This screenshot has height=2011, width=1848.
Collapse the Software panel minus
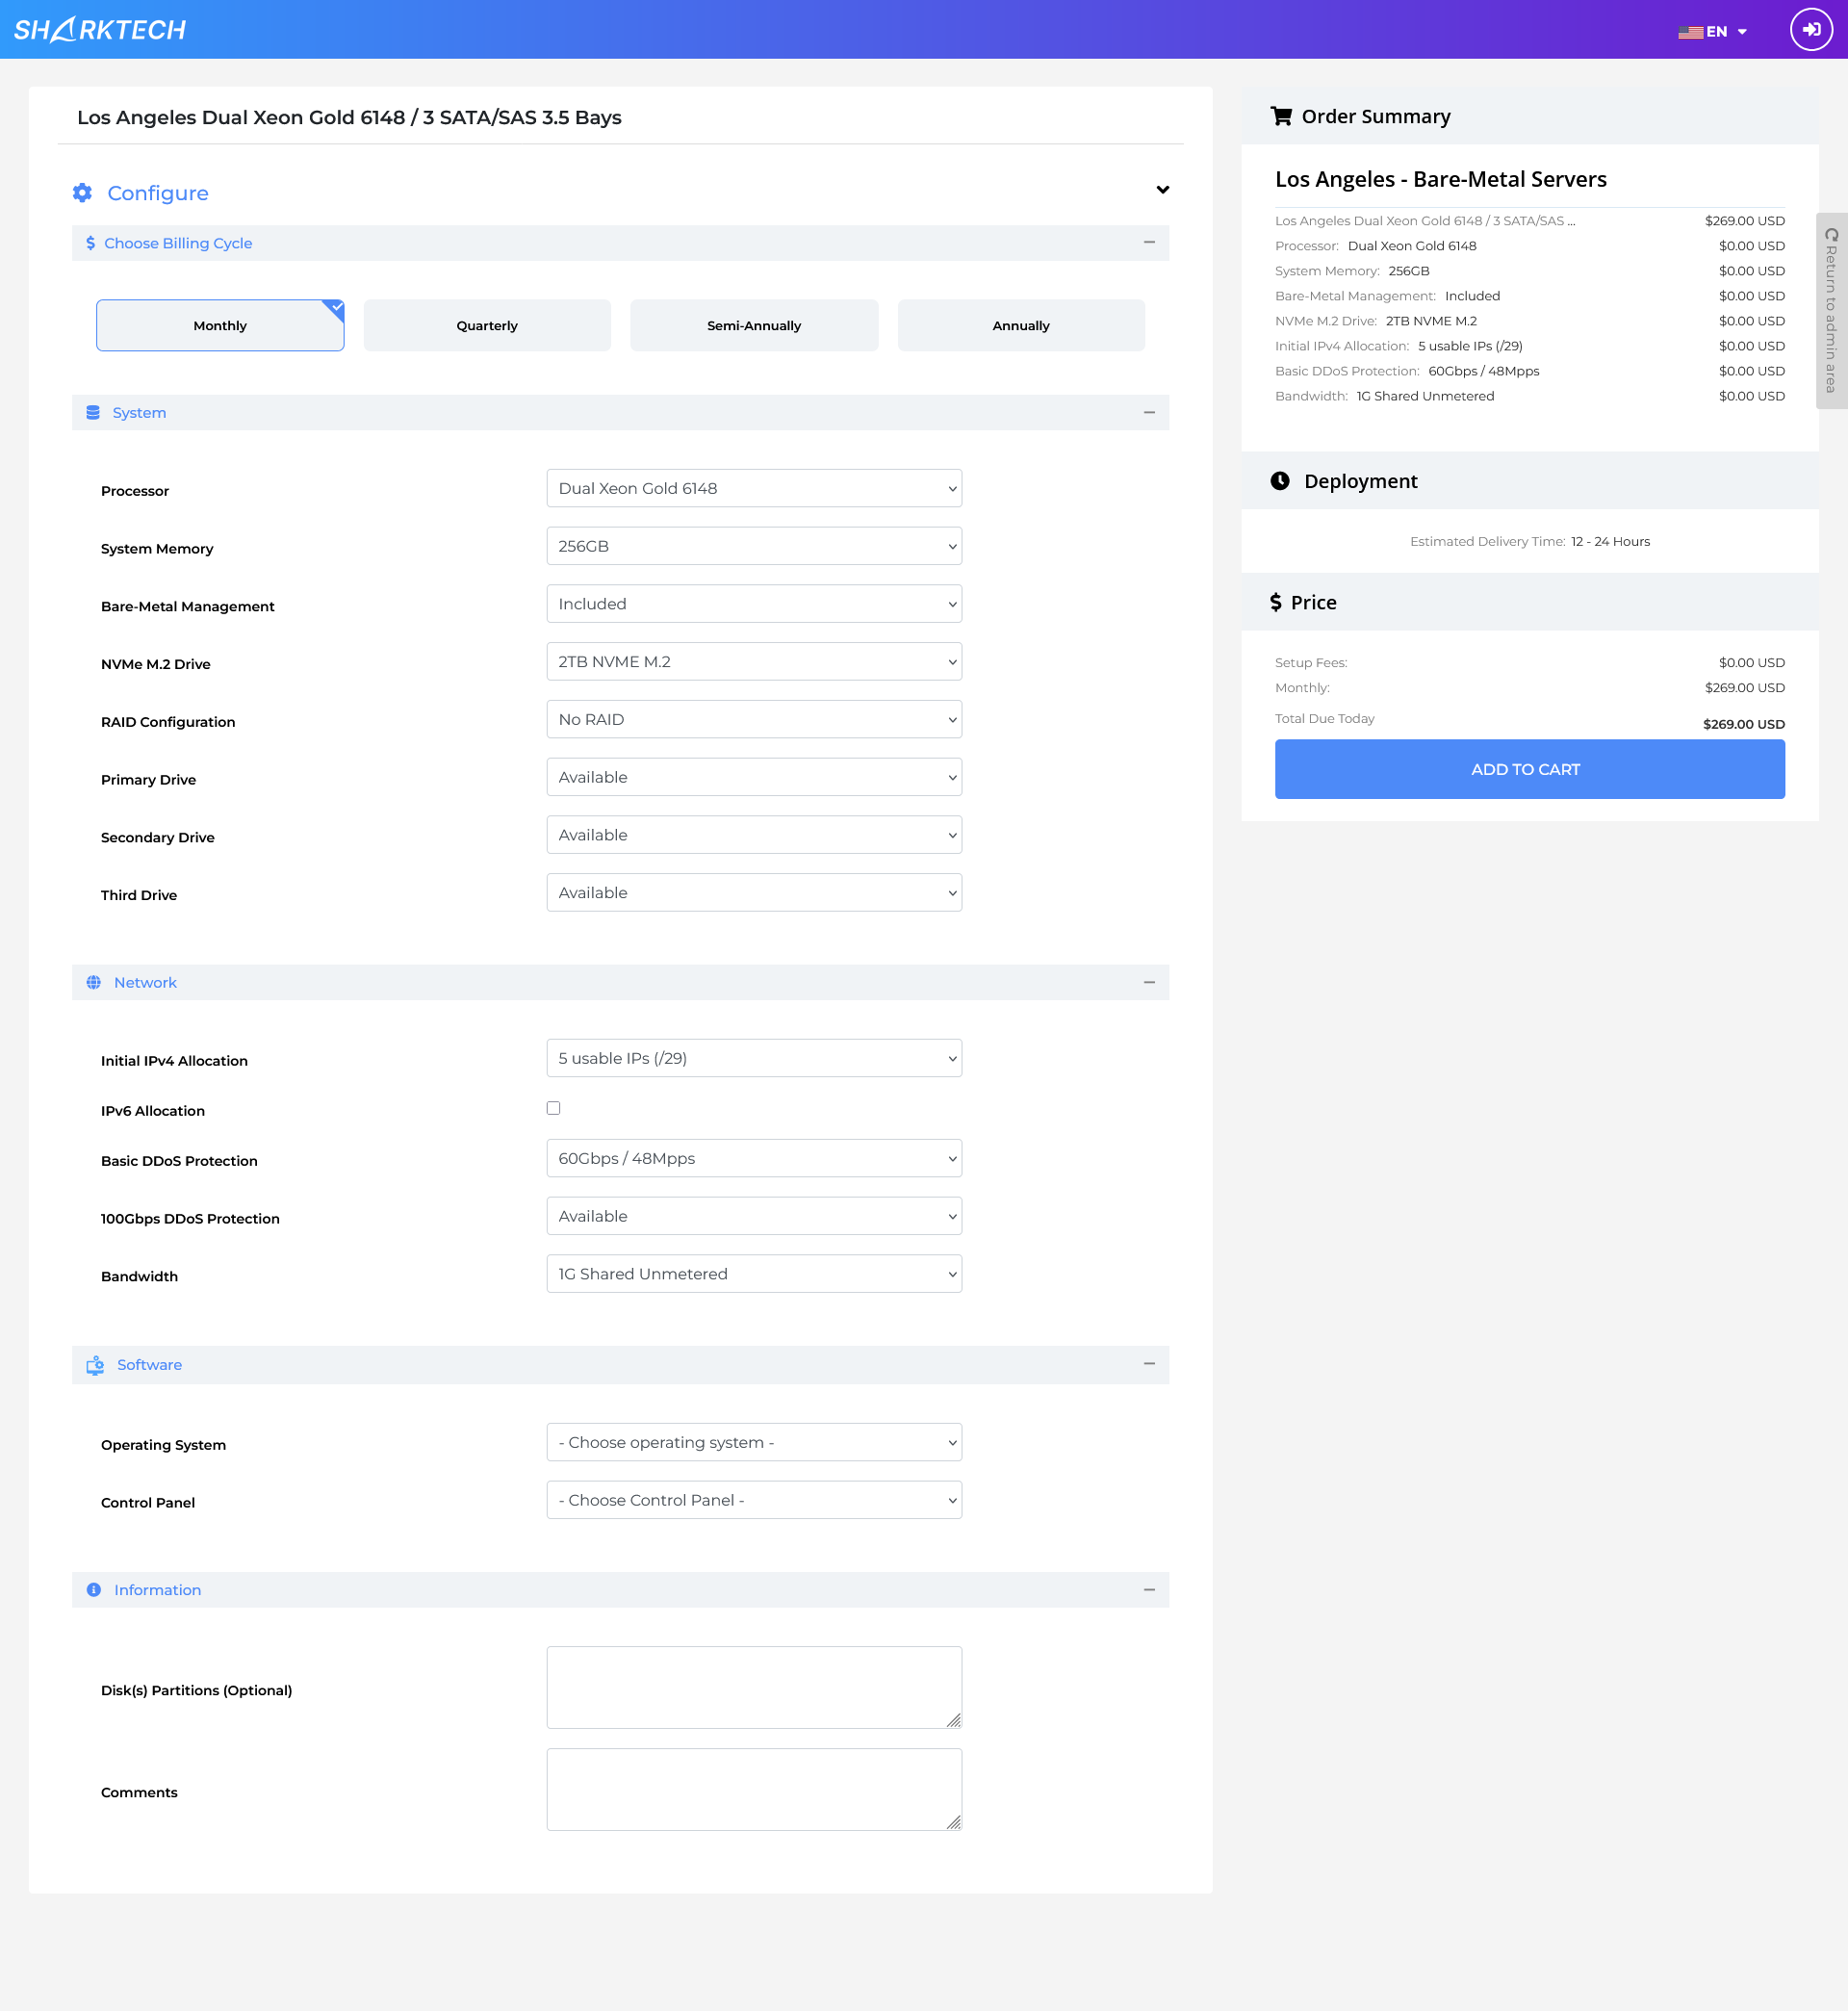click(x=1149, y=1364)
